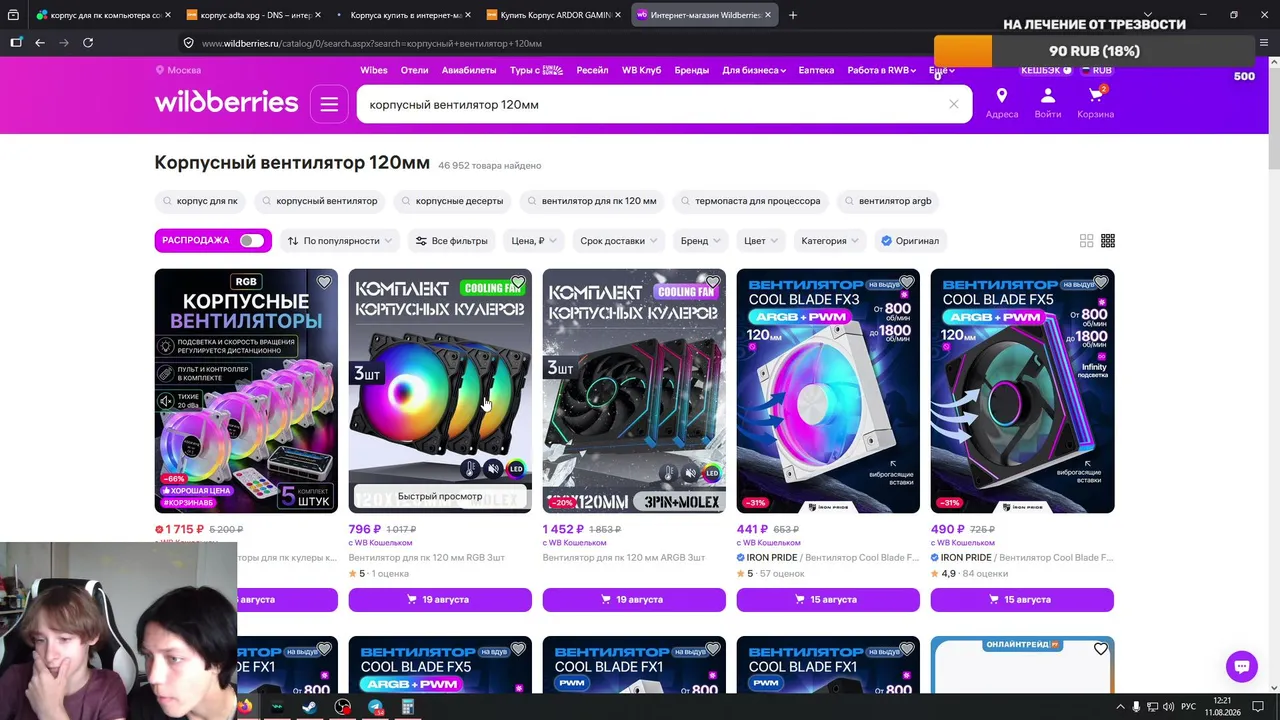The height and width of the screenshot is (720, 1280).
Task: Click the Москва location pin
Action: 178,70
